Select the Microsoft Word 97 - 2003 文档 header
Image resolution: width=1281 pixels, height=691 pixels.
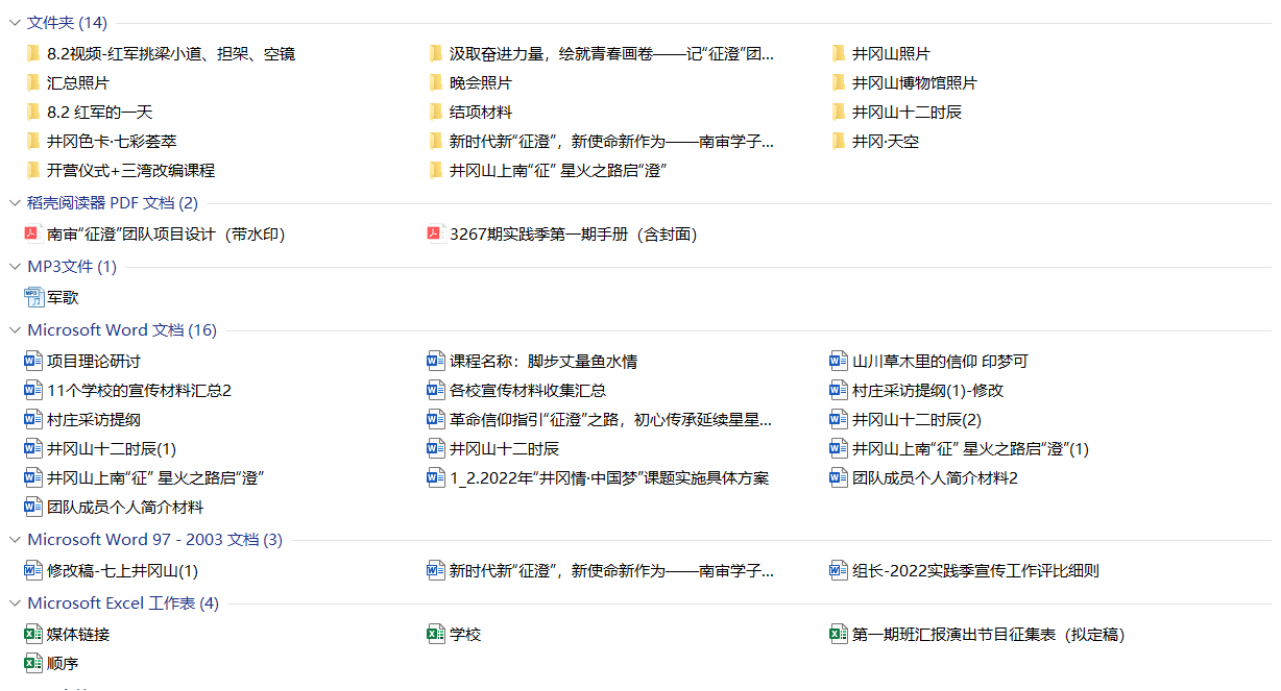[x=155, y=540]
